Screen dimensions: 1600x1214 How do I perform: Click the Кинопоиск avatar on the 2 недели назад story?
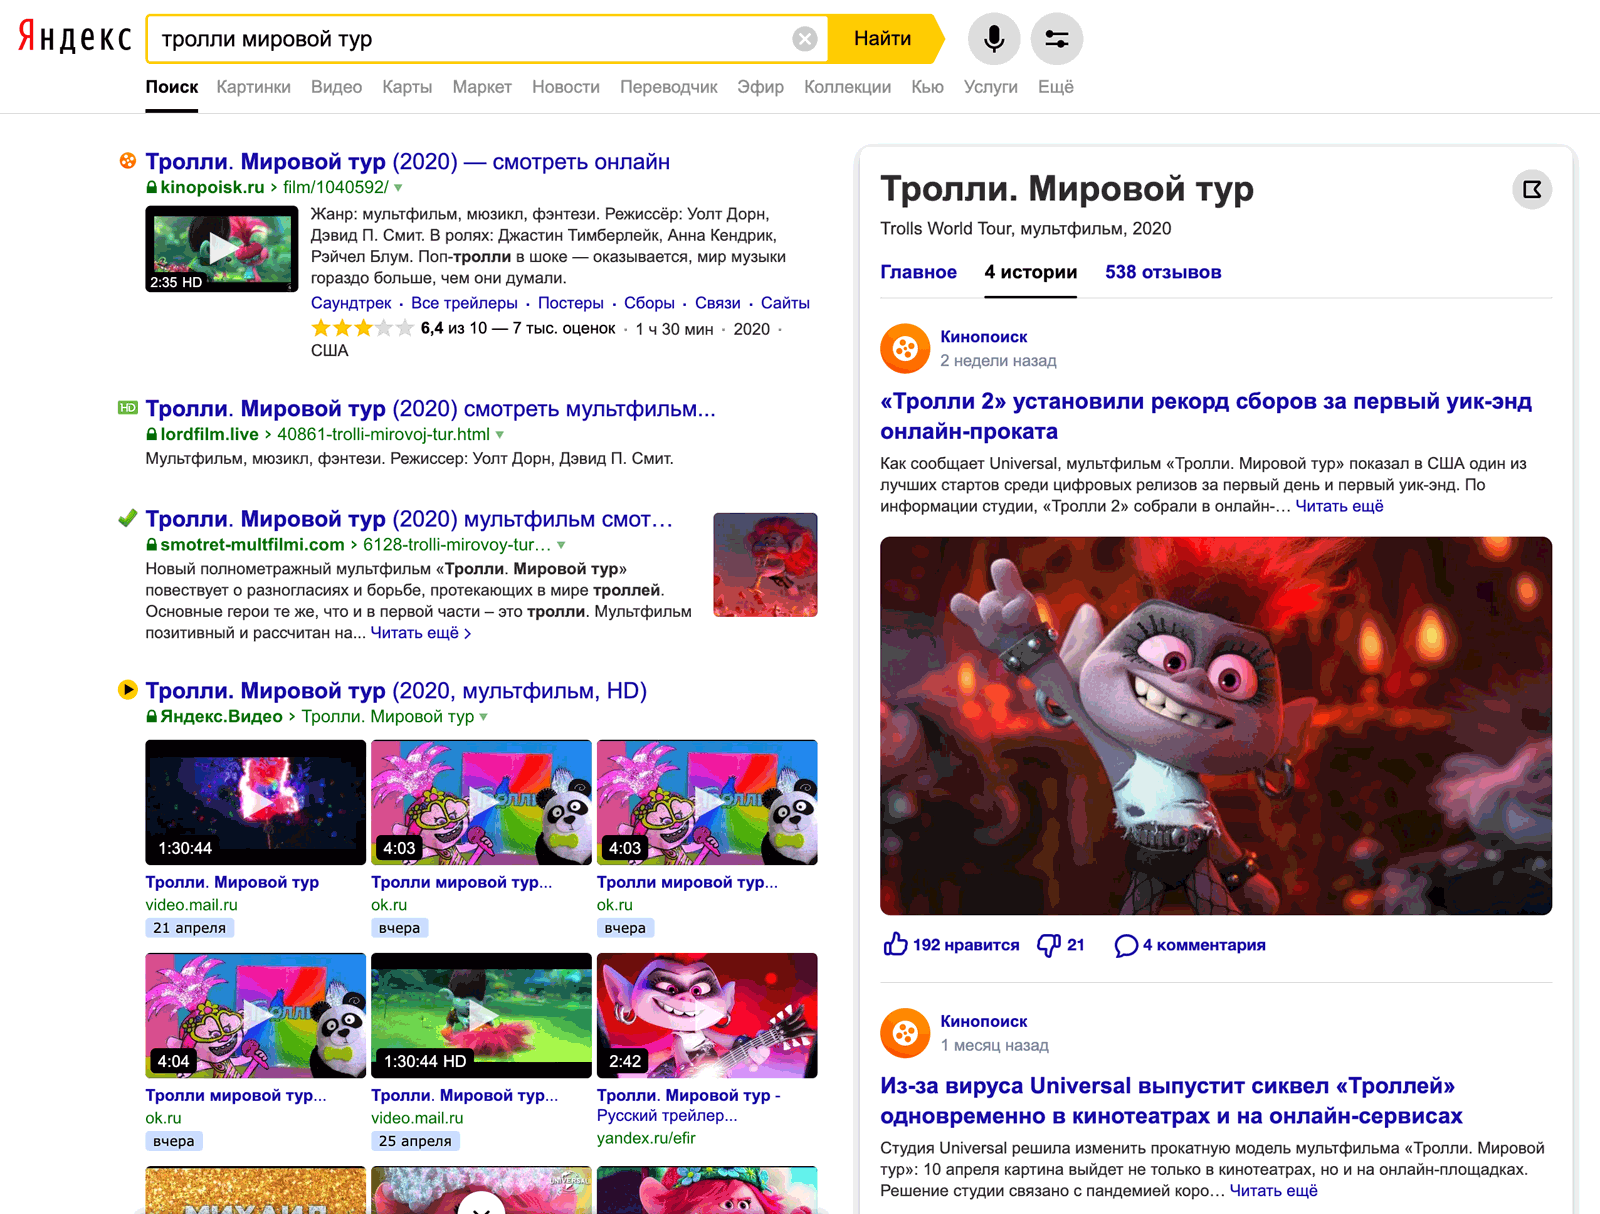click(905, 348)
